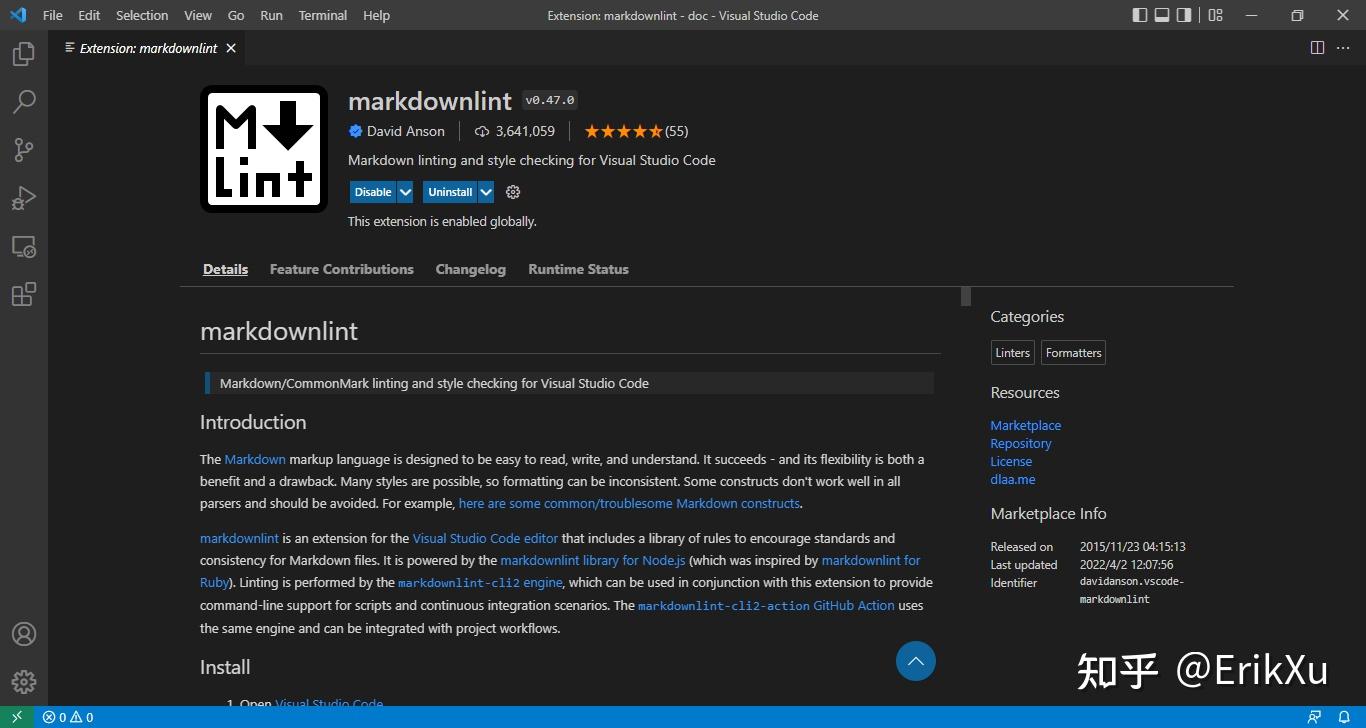Click the scroll-to-top round arrow button
This screenshot has width=1366, height=728.
(915, 661)
